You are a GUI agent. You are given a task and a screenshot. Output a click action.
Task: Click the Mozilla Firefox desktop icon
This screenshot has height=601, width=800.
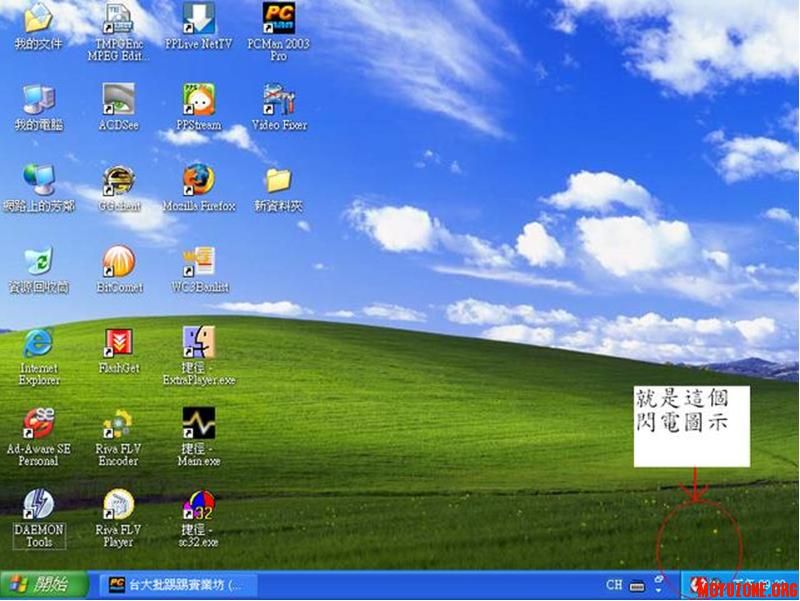click(x=198, y=181)
